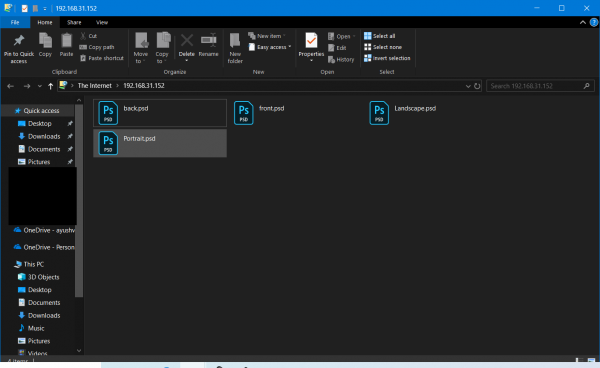Open OneDrive - Personal in navigation pane
This screenshot has height=368, width=600.
coord(44,248)
